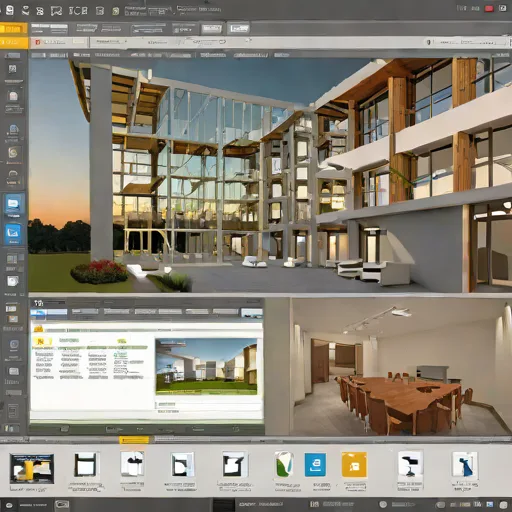Click the green-tinted icon in top toolbar
The image size is (512, 512).
[x=116, y=11]
